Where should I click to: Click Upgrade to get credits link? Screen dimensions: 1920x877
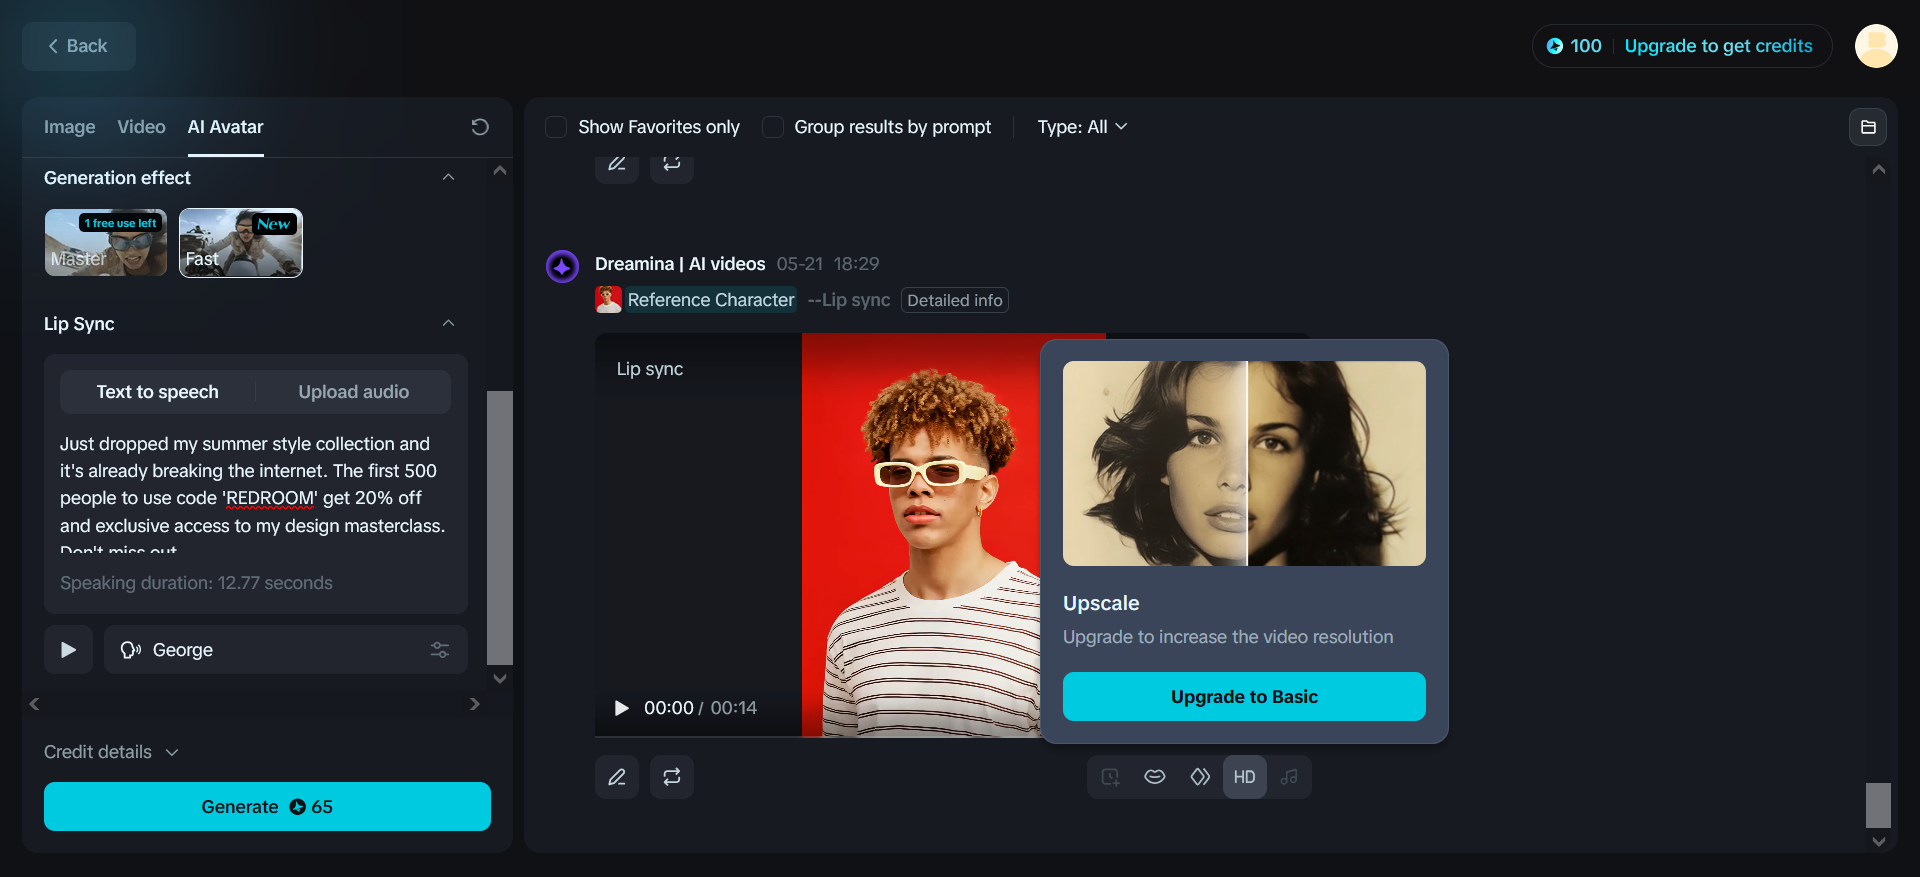pos(1718,46)
